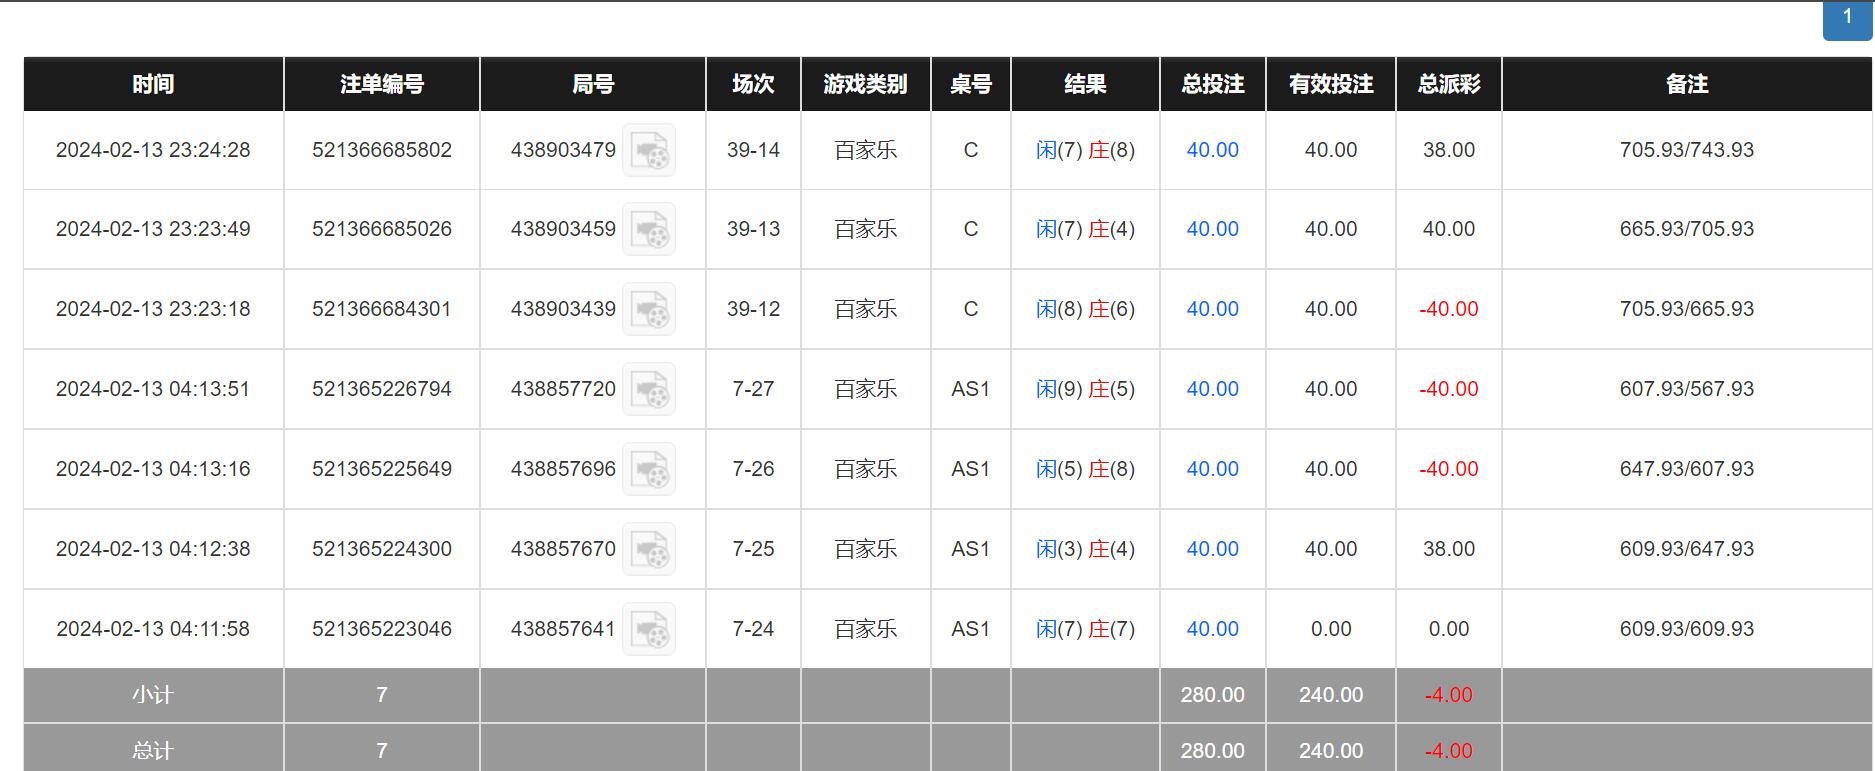Select order number 521365224300
This screenshot has width=1875, height=771.
click(382, 549)
